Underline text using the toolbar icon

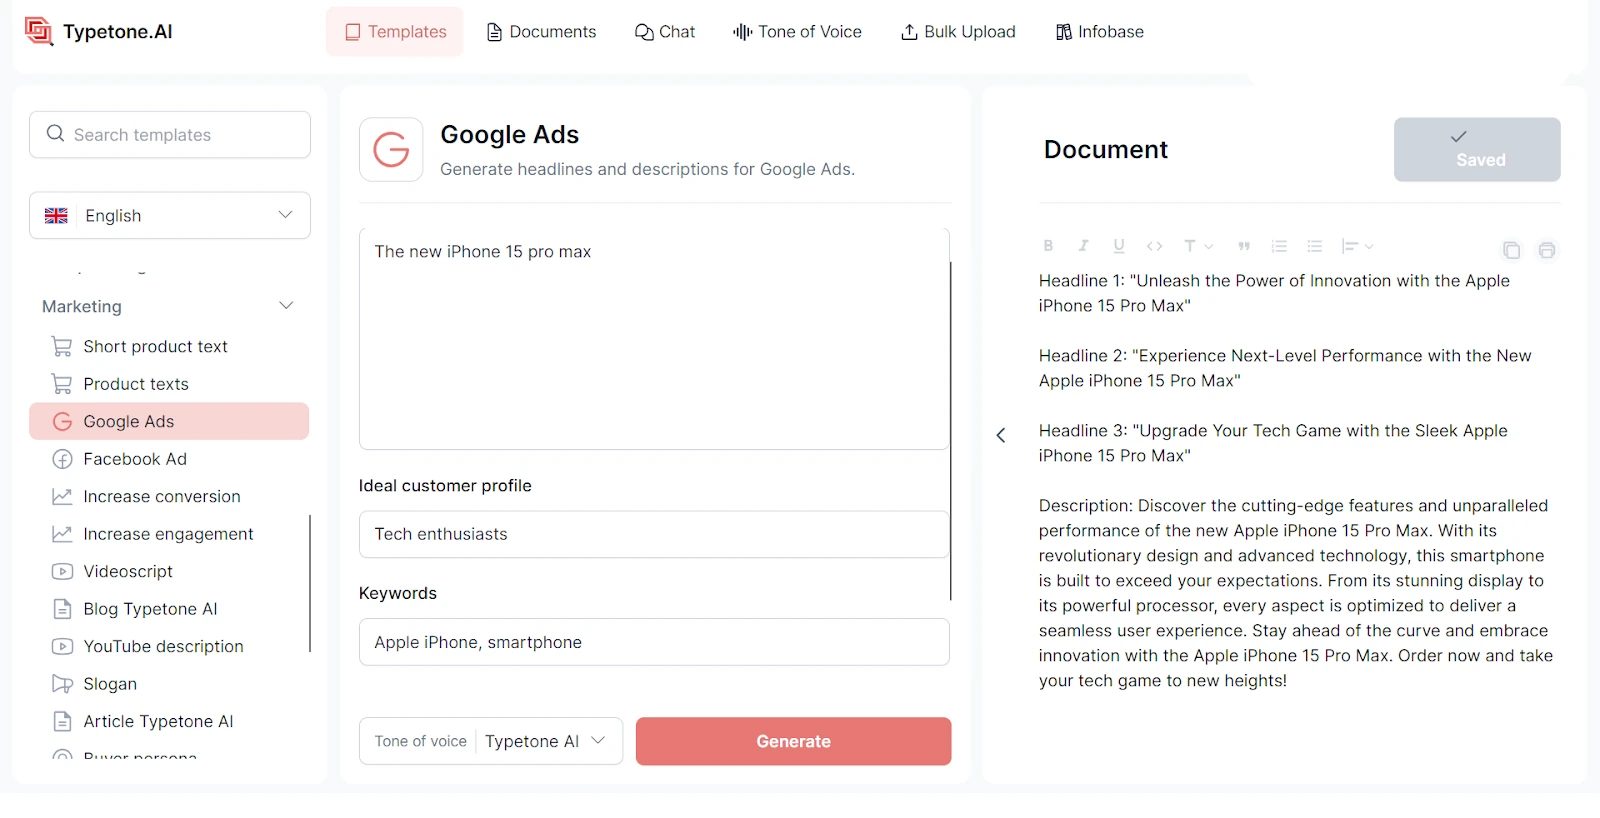click(1119, 246)
